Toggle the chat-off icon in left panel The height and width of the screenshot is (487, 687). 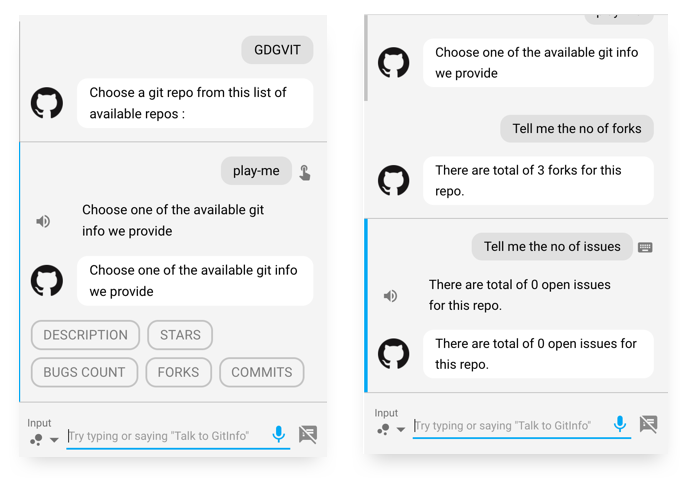pyautogui.click(x=308, y=434)
